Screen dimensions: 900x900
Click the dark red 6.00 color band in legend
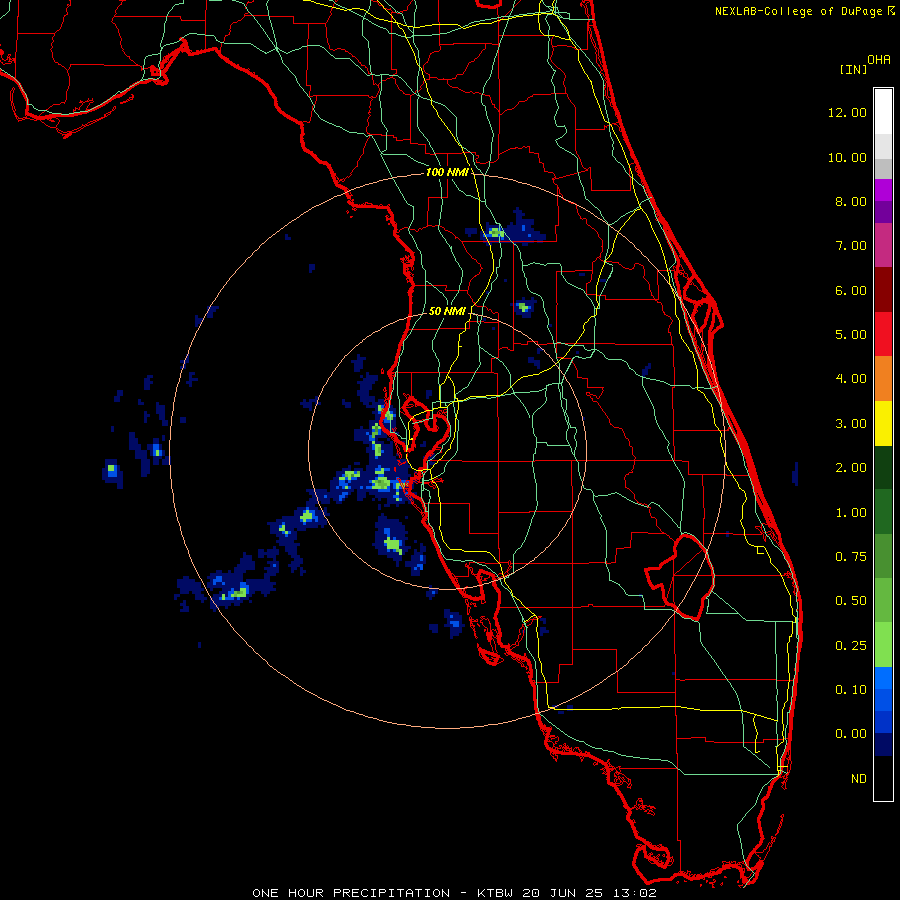point(883,290)
